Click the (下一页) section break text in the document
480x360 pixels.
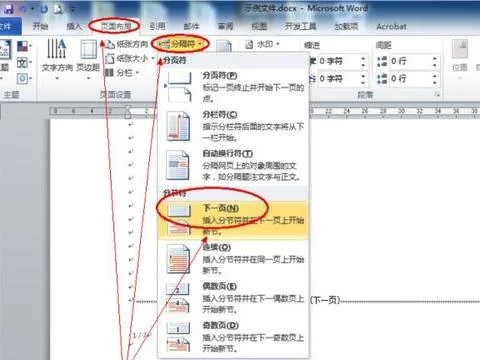tap(325, 300)
